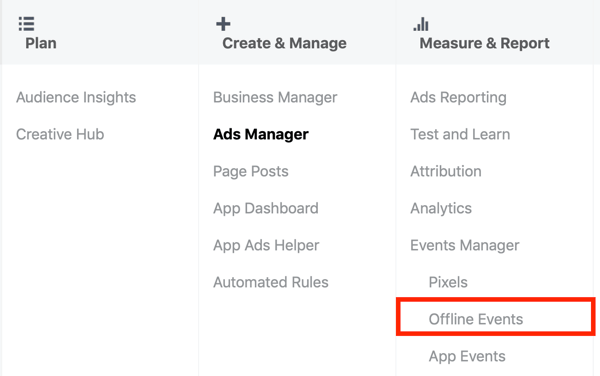This screenshot has width=600, height=376.
Task: Select Pixels under Events Manager
Action: coord(448,282)
